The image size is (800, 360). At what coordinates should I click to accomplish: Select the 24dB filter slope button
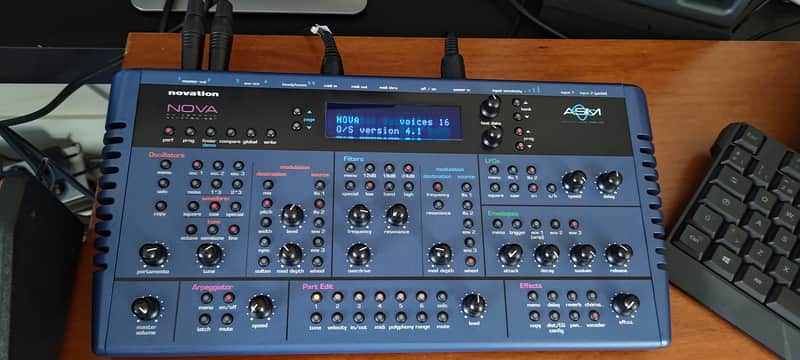click(408, 169)
